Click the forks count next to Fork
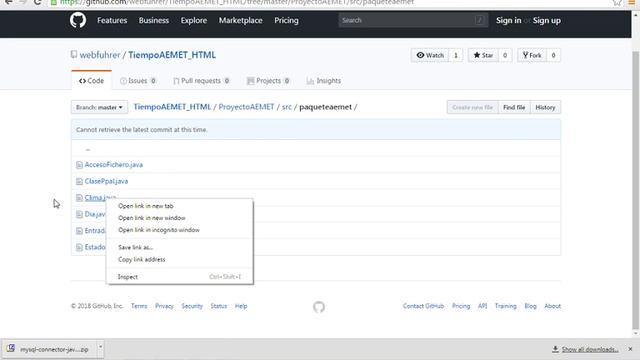 553,55
